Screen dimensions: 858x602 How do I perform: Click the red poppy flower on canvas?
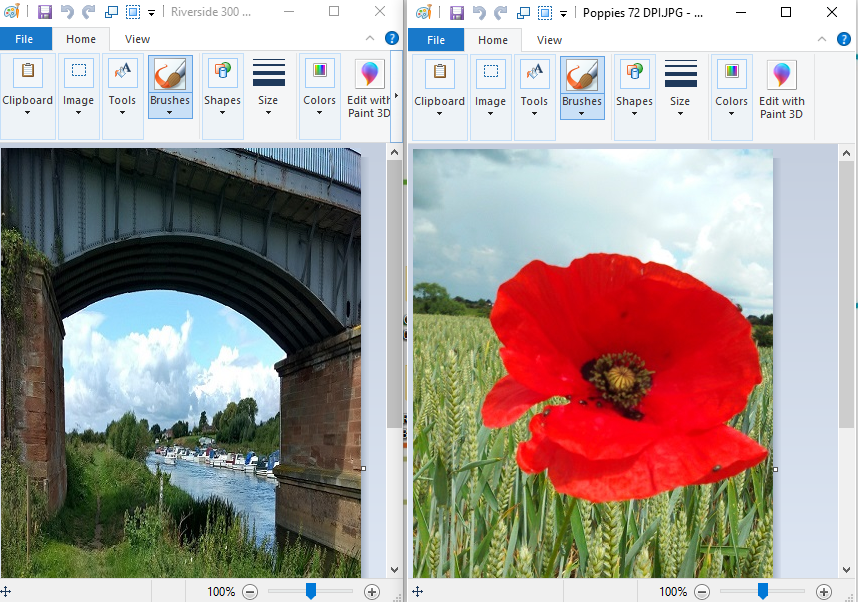click(x=620, y=380)
